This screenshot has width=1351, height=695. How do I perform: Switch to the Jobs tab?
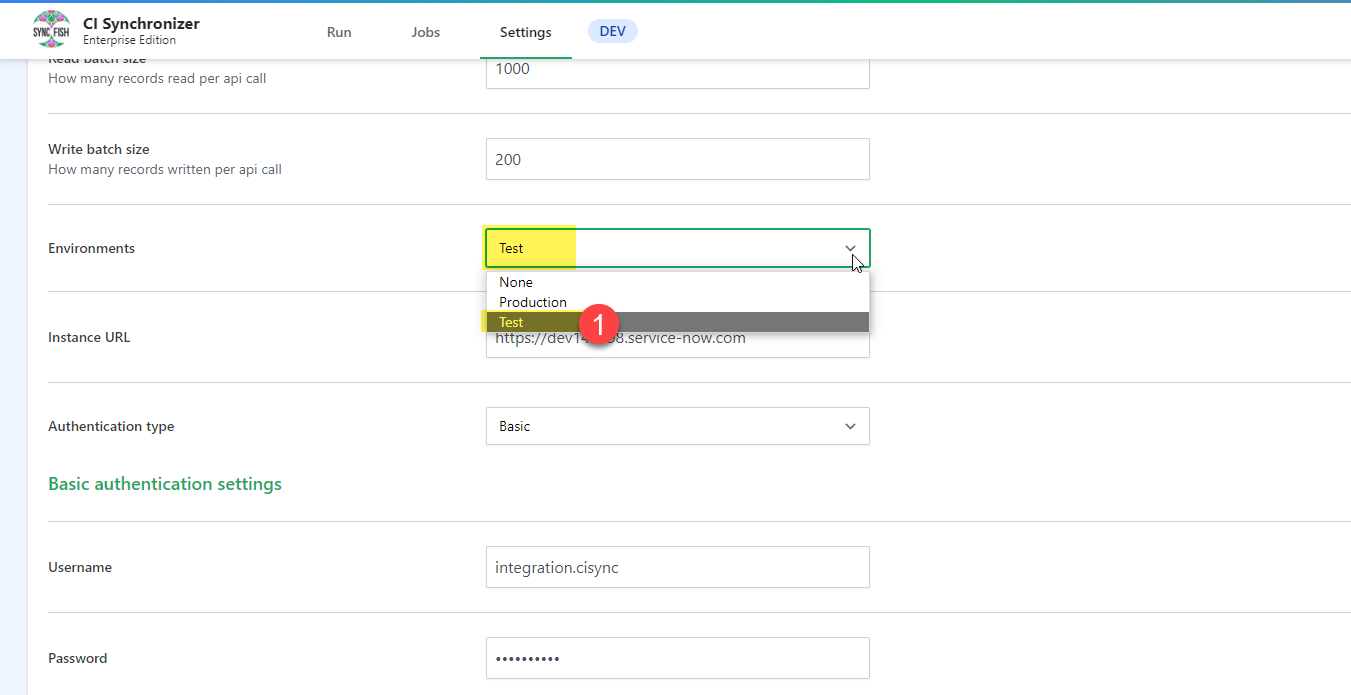pos(426,32)
